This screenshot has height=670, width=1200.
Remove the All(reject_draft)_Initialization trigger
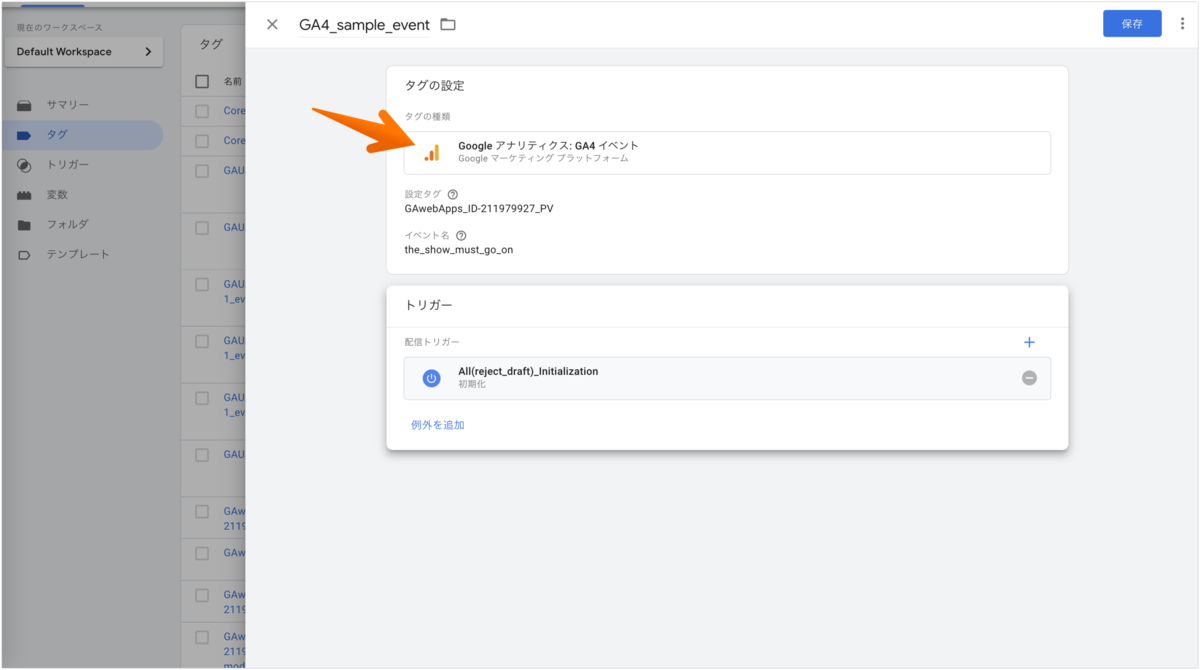[x=1029, y=378]
